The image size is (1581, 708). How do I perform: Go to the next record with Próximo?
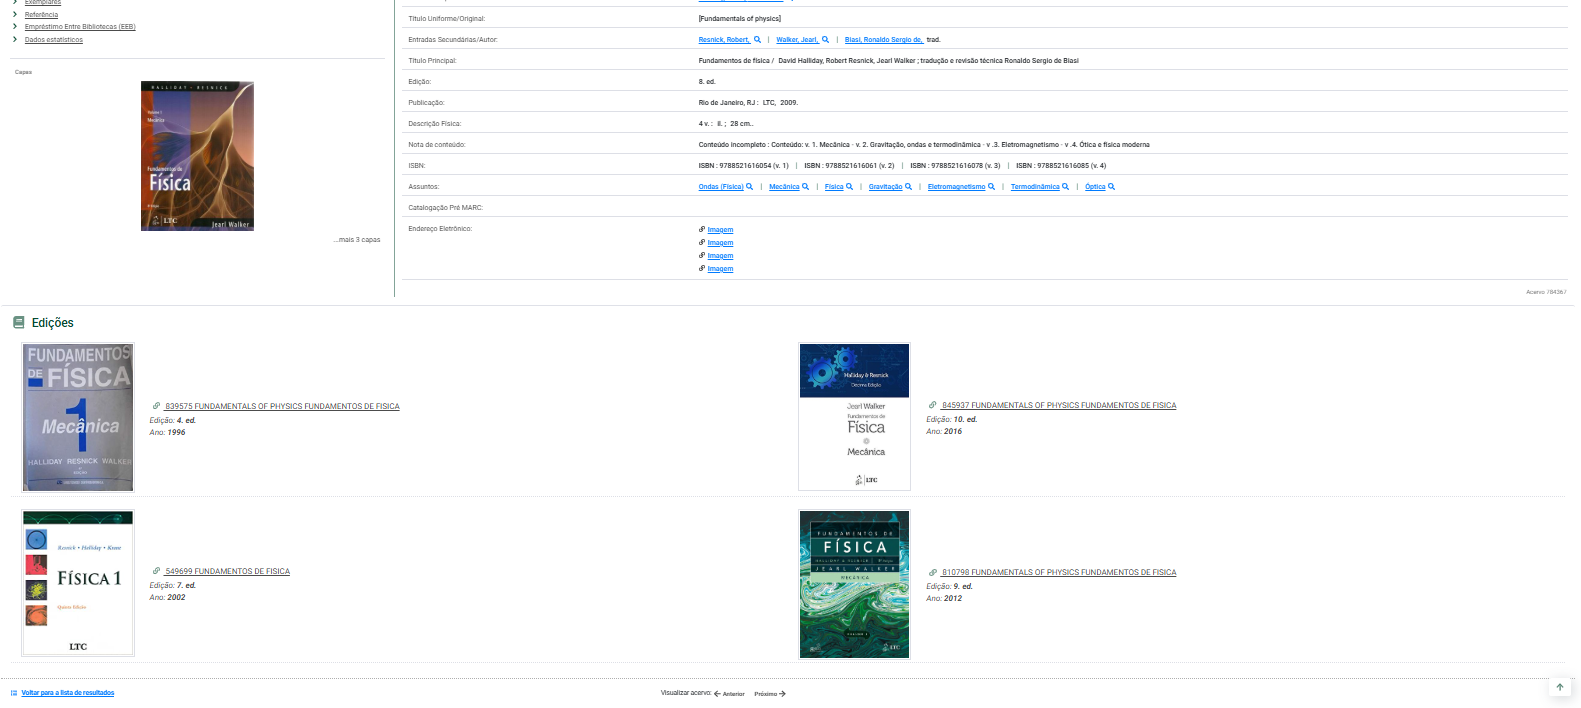click(770, 694)
